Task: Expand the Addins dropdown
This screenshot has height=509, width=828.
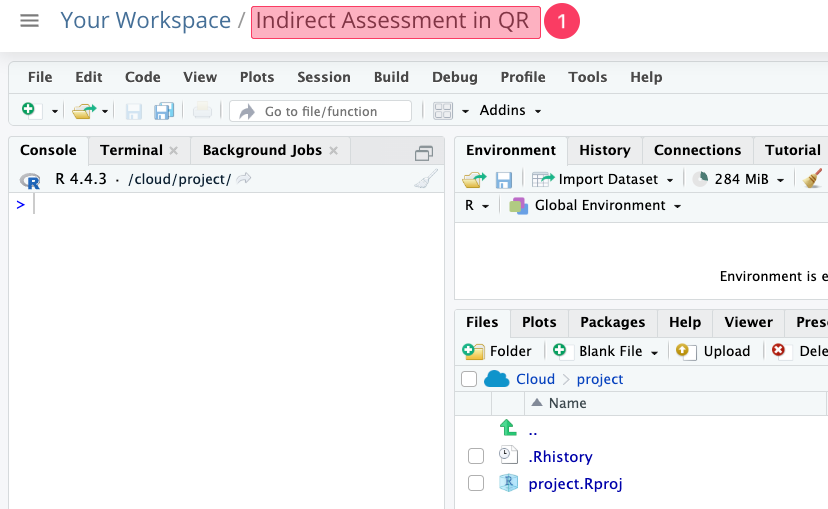Action: pyautogui.click(x=510, y=110)
